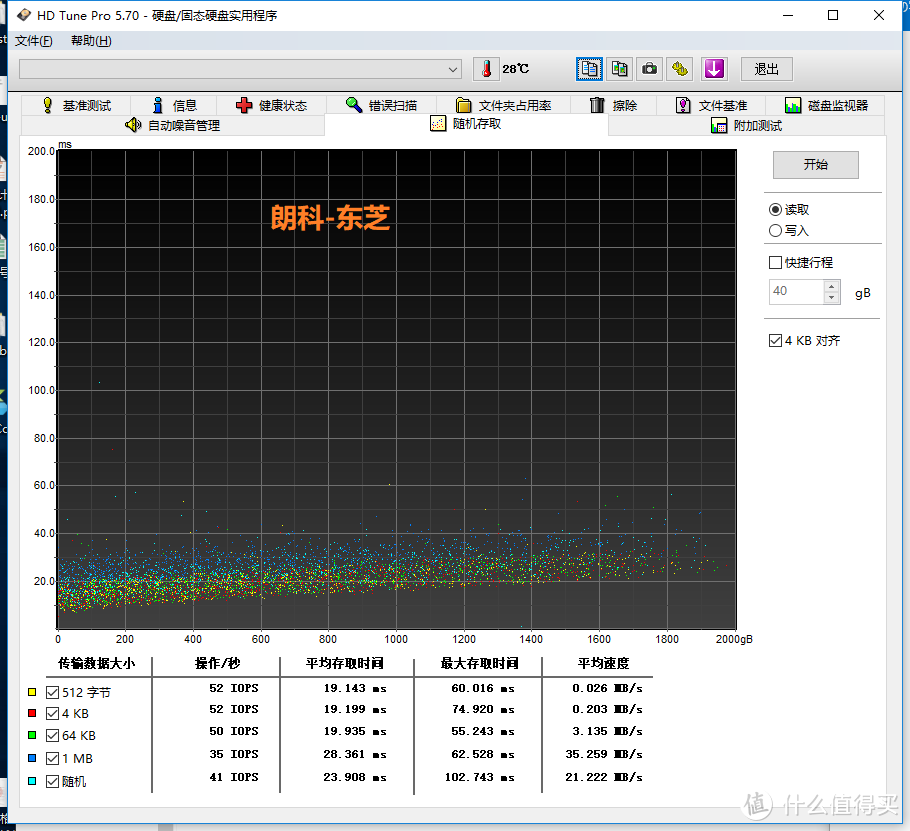Save screenshot using camera icon
Image resolution: width=910 pixels, height=831 pixels.
click(x=649, y=69)
